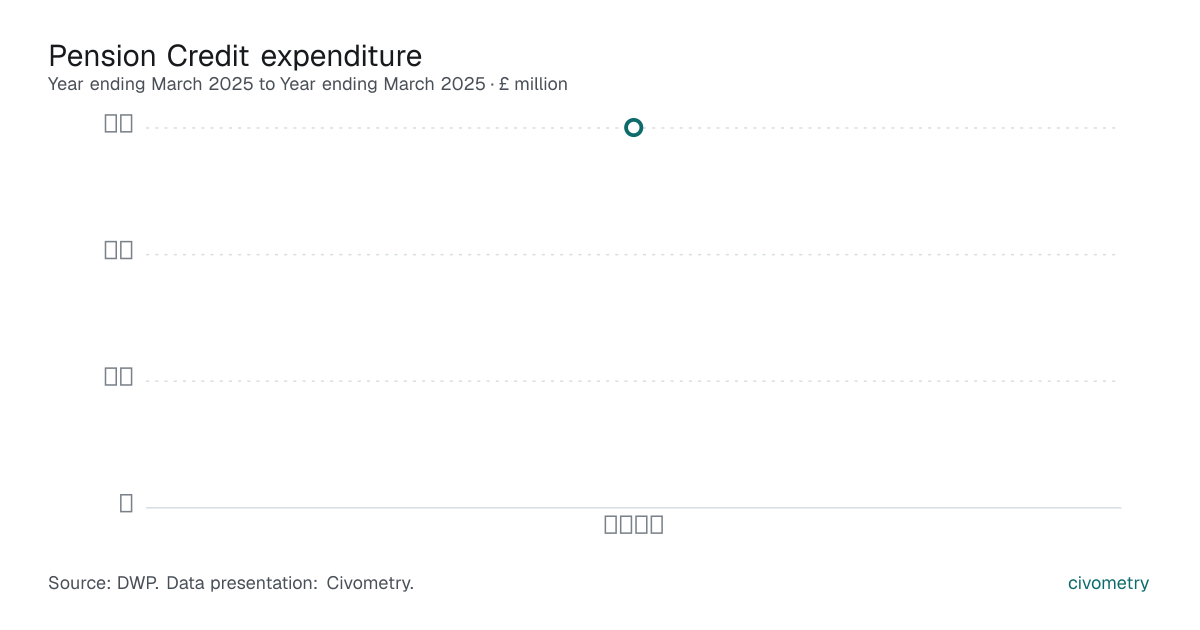
Task: Click the x-axis tick label under the data point
Action: 634,524
